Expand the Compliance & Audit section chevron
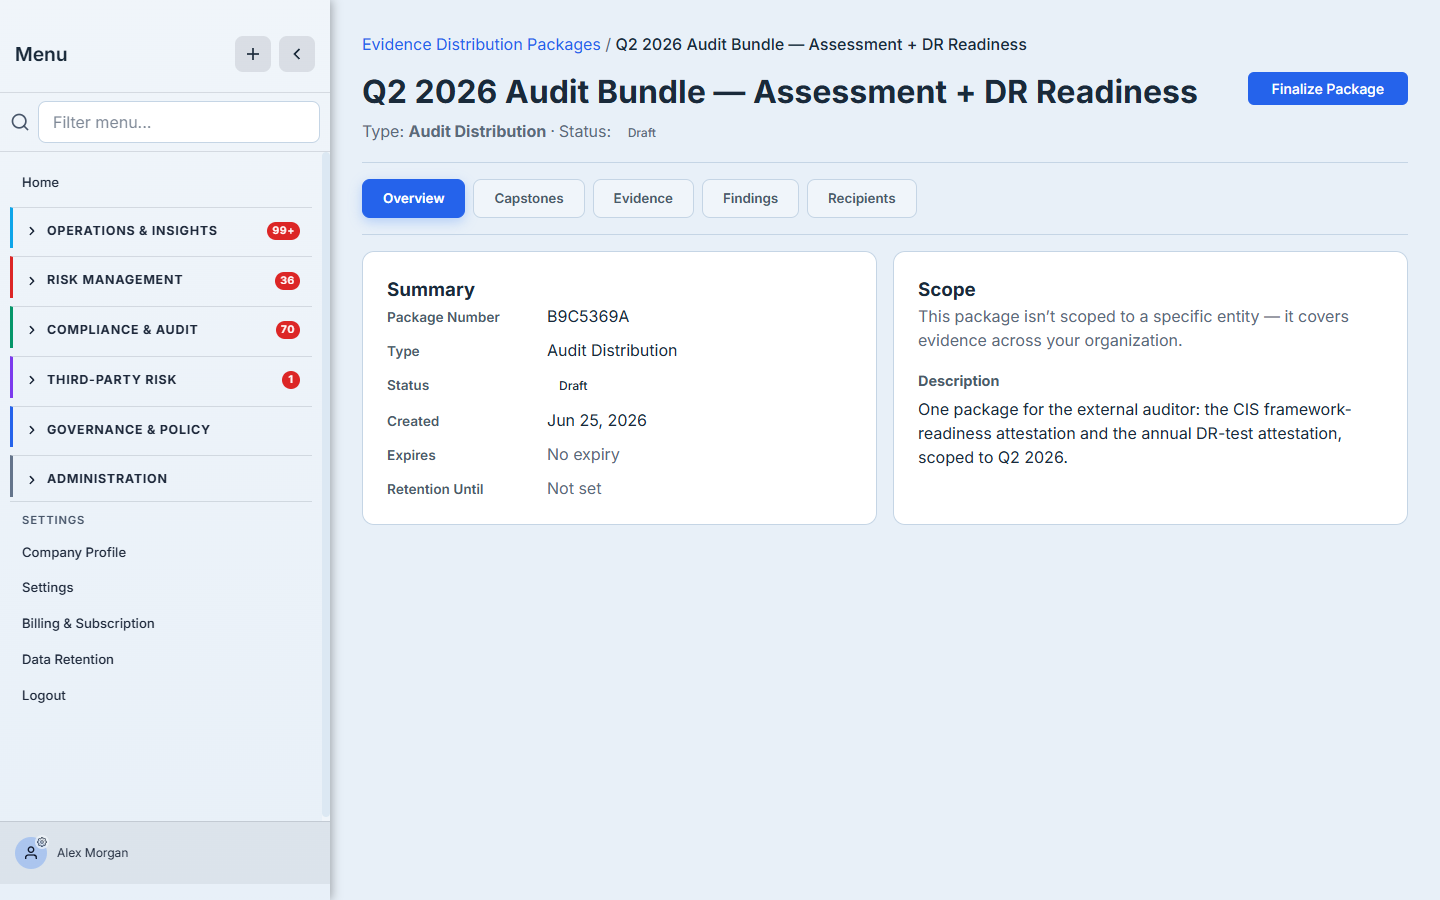 pos(32,330)
